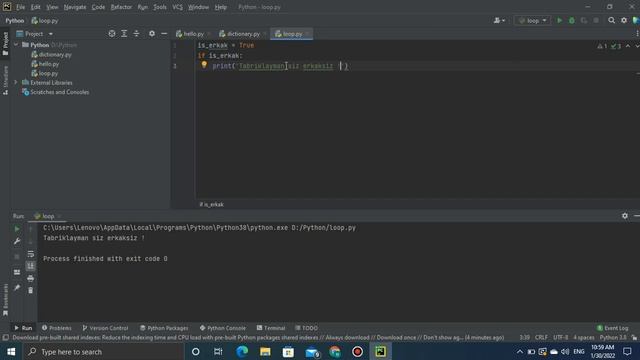The height and width of the screenshot is (360, 640).
Task: Open Project panel options gear
Action: coord(152,34)
